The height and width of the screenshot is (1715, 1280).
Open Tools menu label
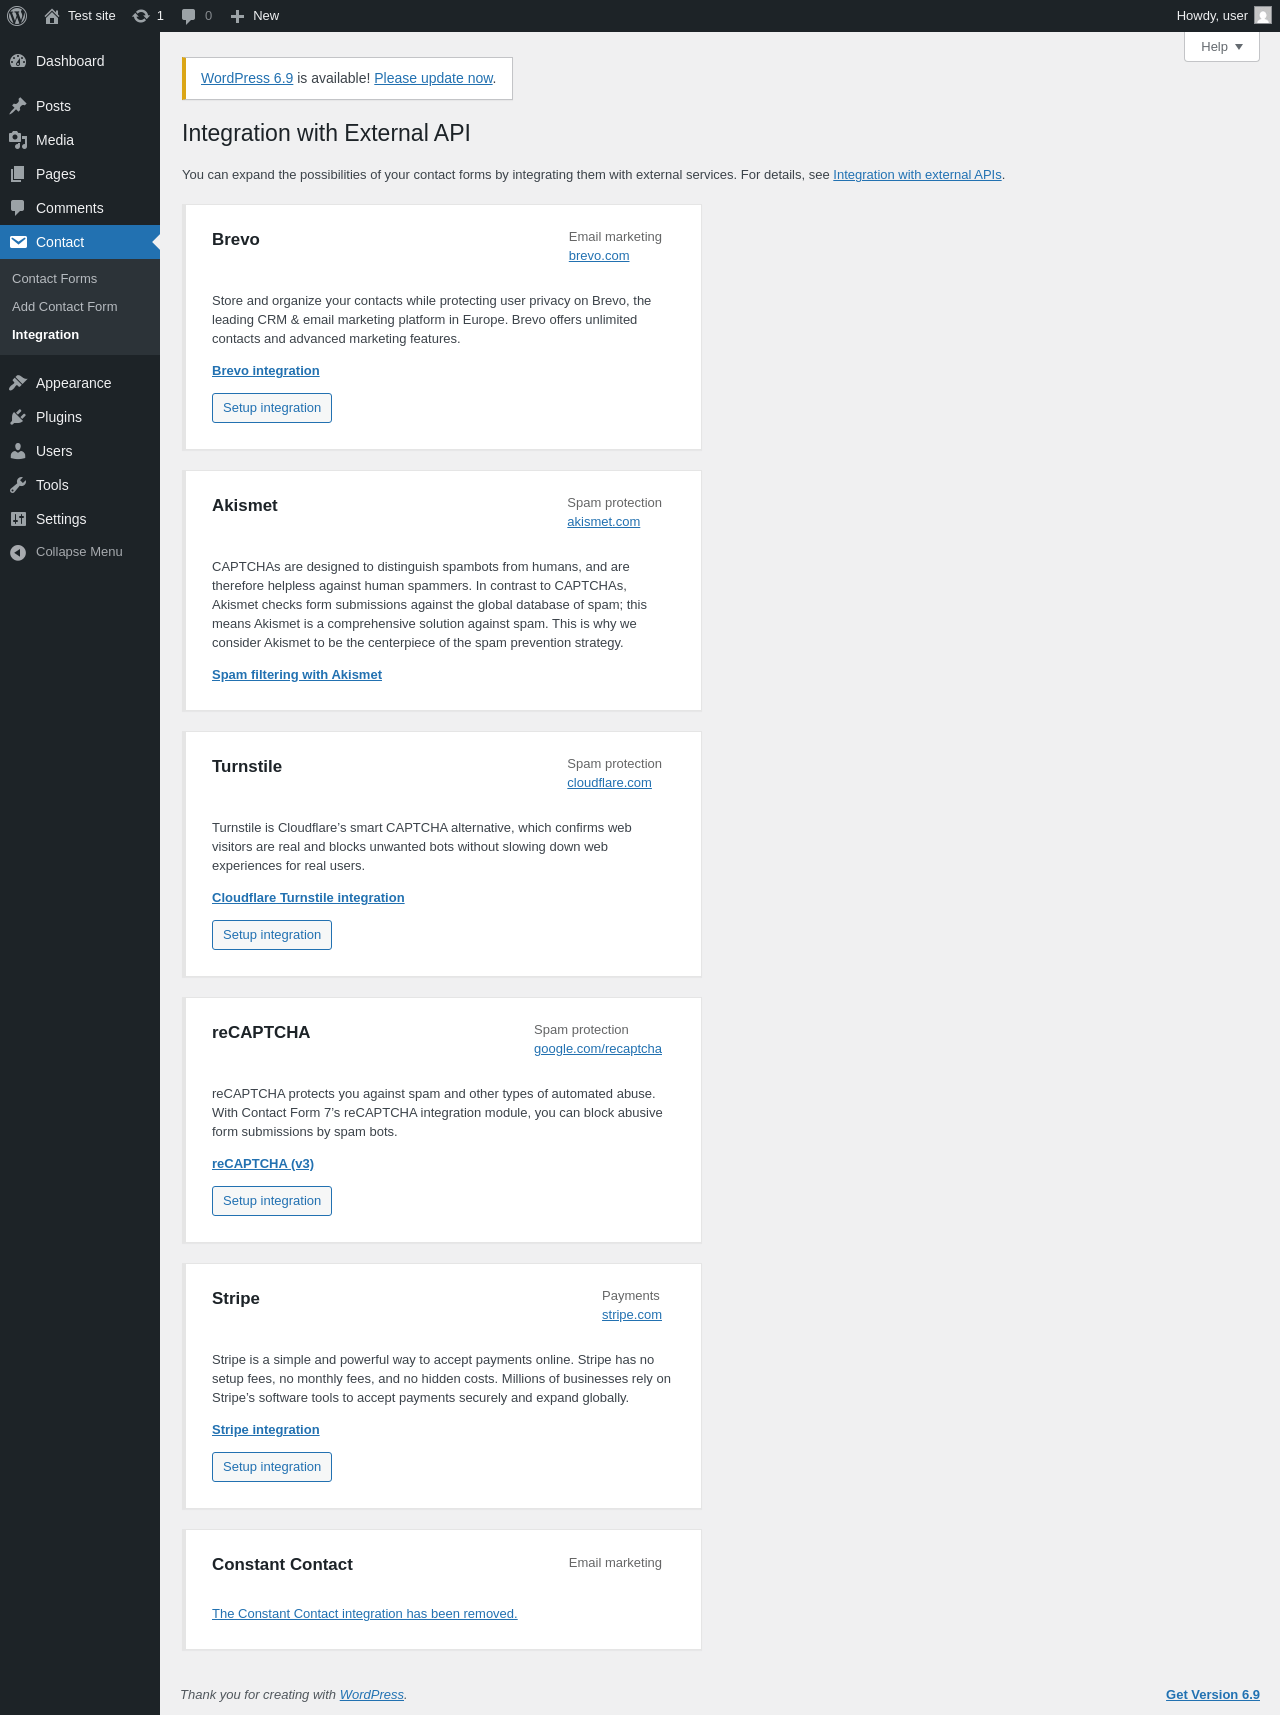52,485
